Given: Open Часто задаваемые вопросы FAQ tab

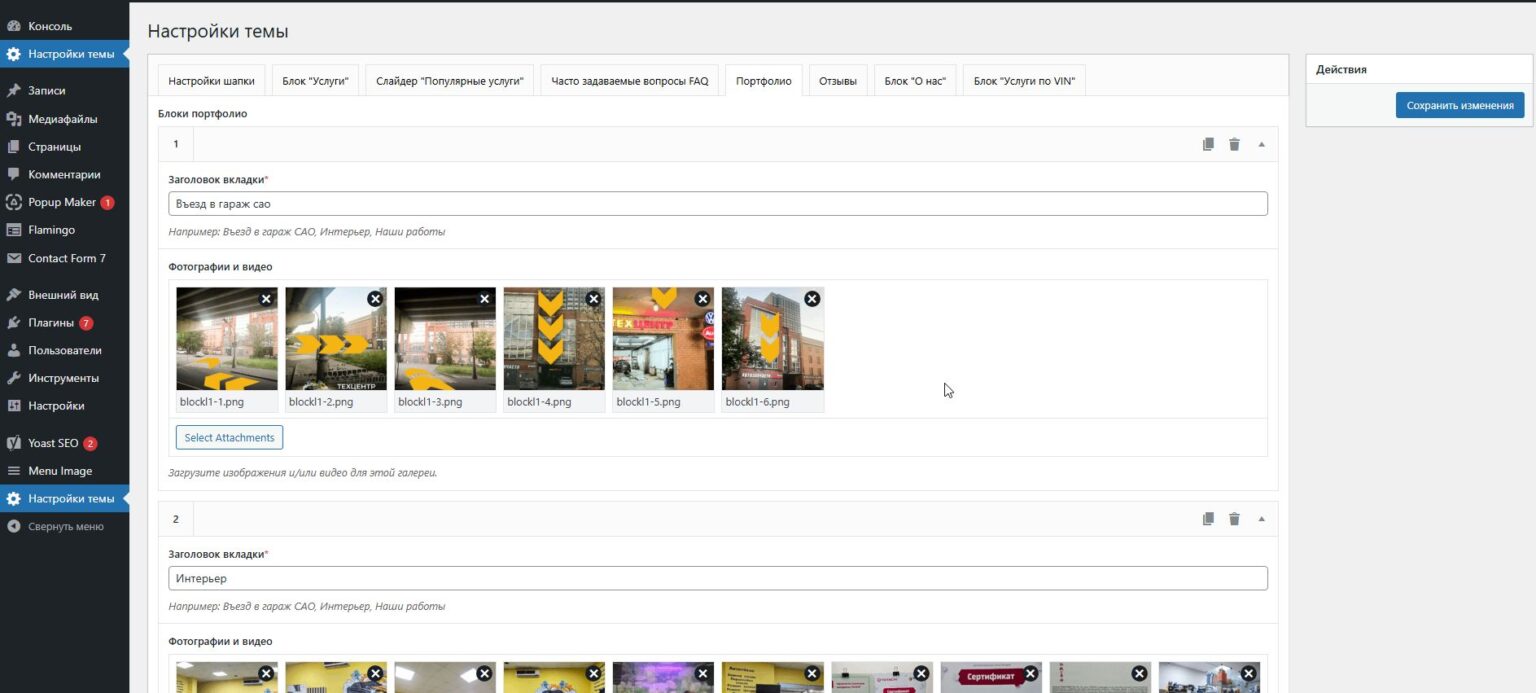Looking at the screenshot, I should click(629, 81).
